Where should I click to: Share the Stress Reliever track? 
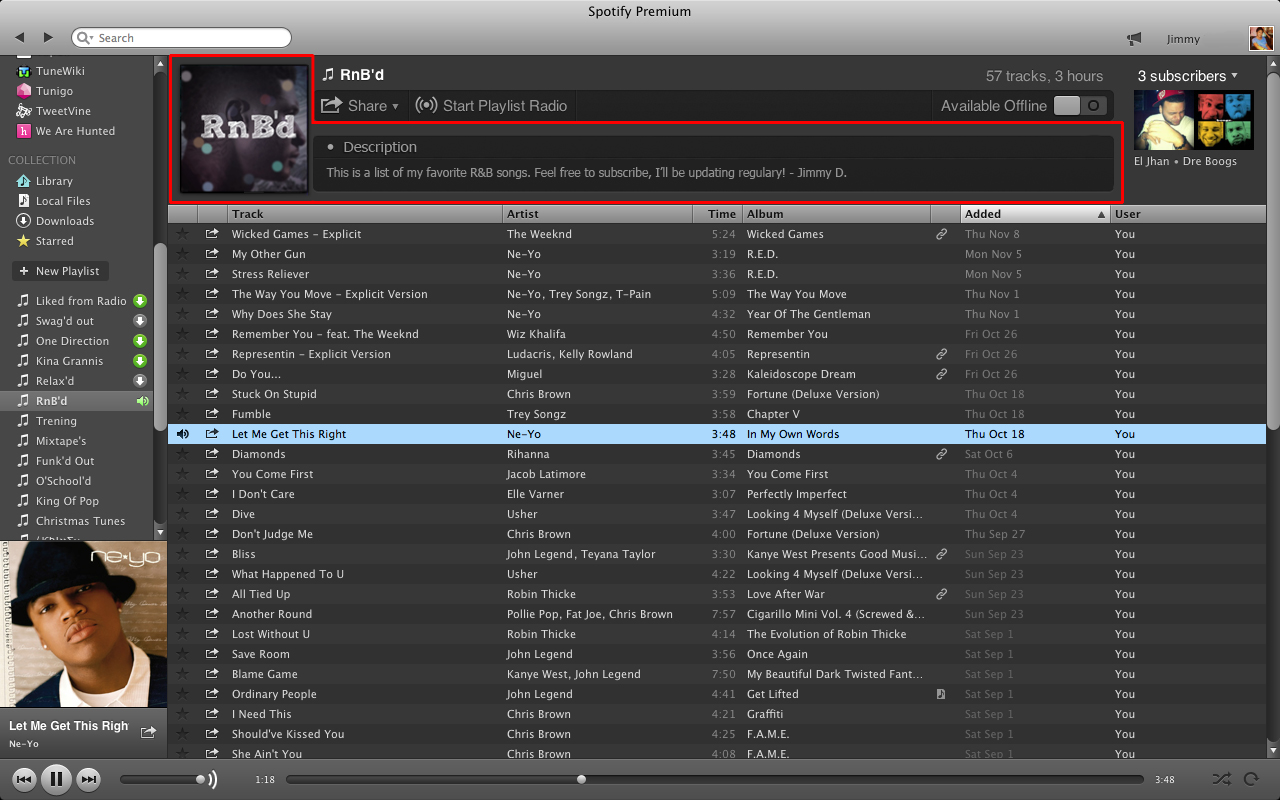click(212, 274)
